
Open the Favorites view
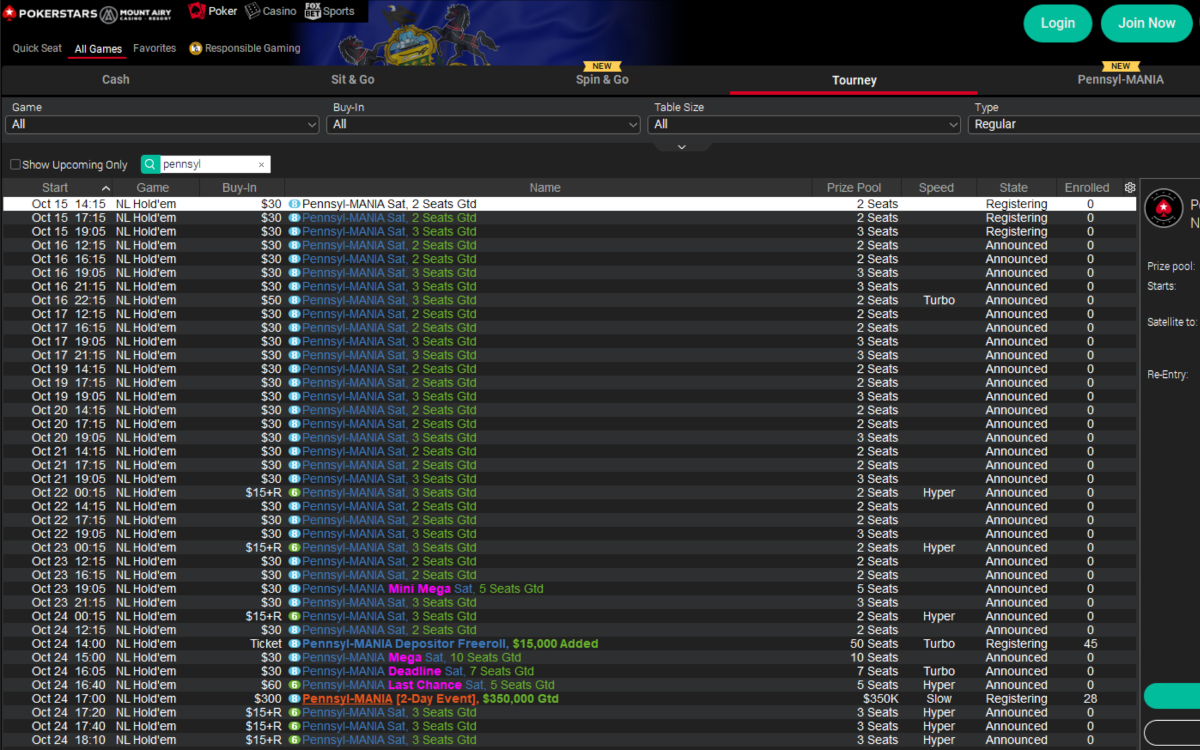pos(154,48)
